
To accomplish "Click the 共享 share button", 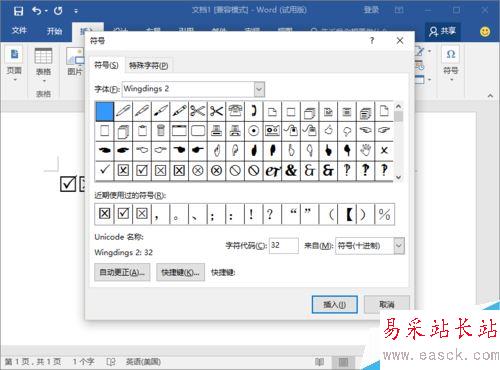I will click(x=443, y=31).
